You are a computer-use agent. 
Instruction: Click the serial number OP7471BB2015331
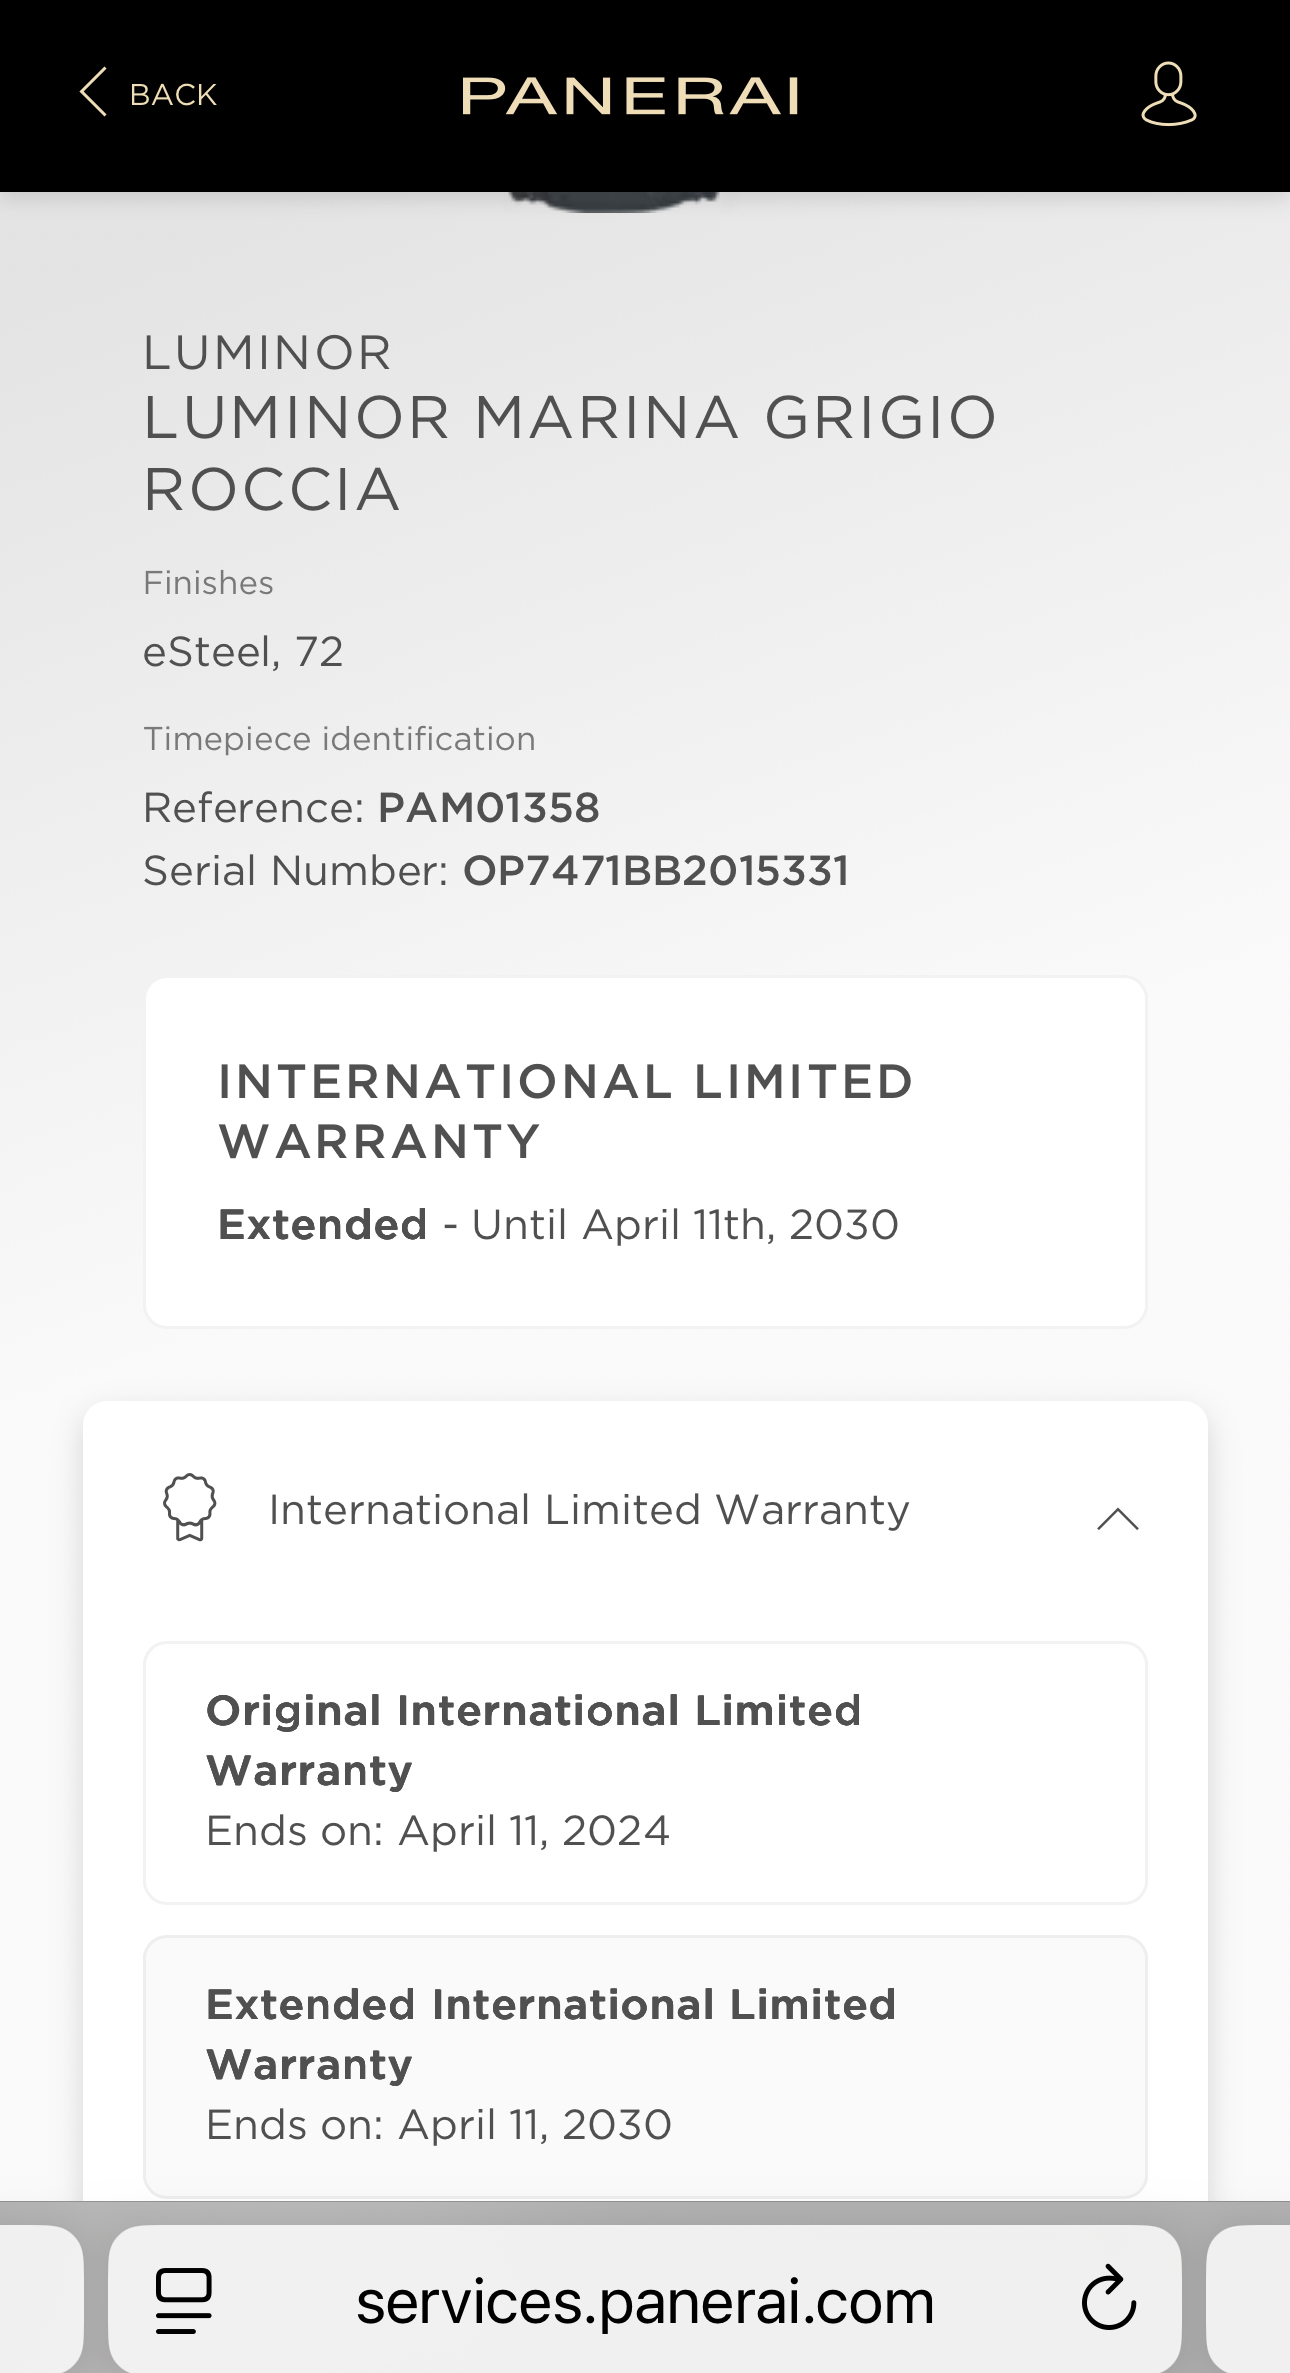[655, 871]
